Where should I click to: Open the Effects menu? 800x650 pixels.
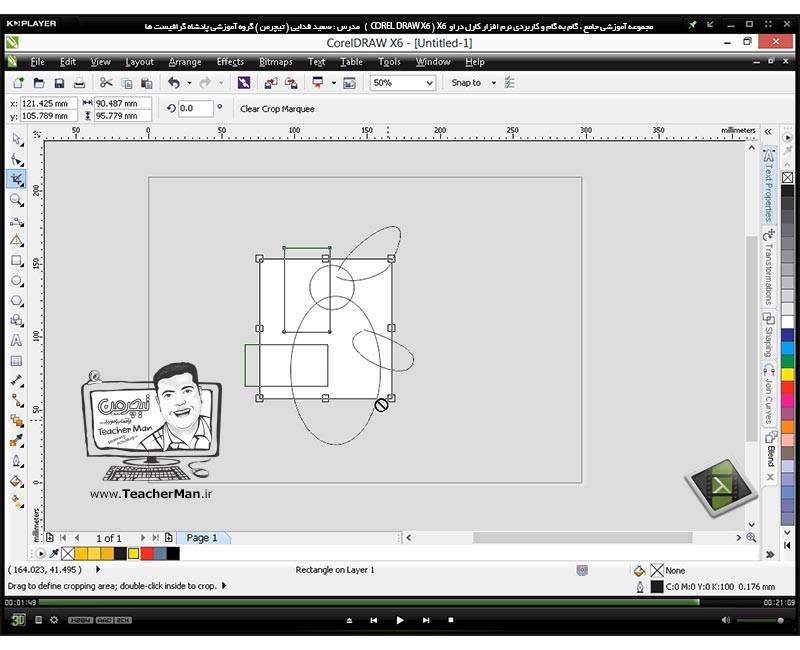[x=230, y=62]
